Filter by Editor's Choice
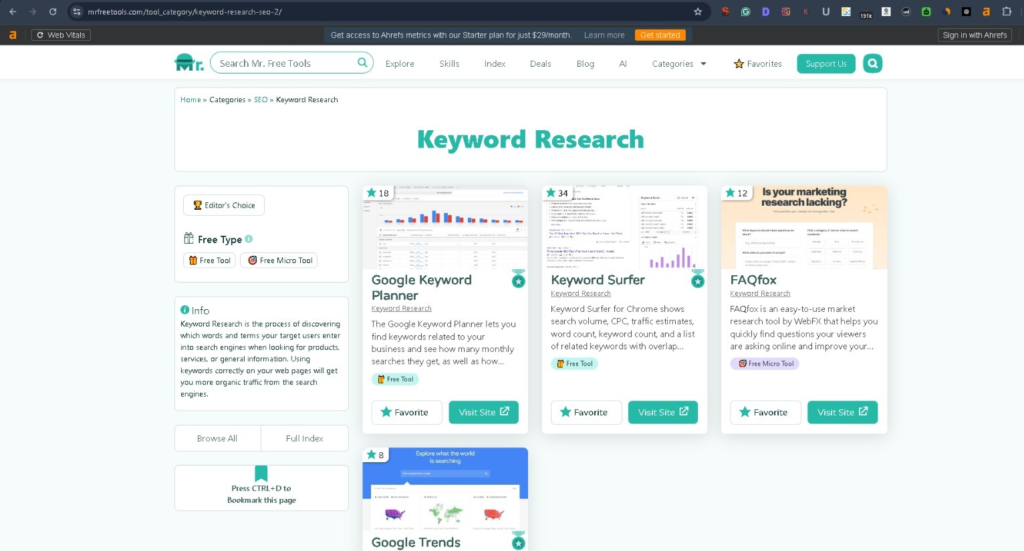 [x=224, y=205]
